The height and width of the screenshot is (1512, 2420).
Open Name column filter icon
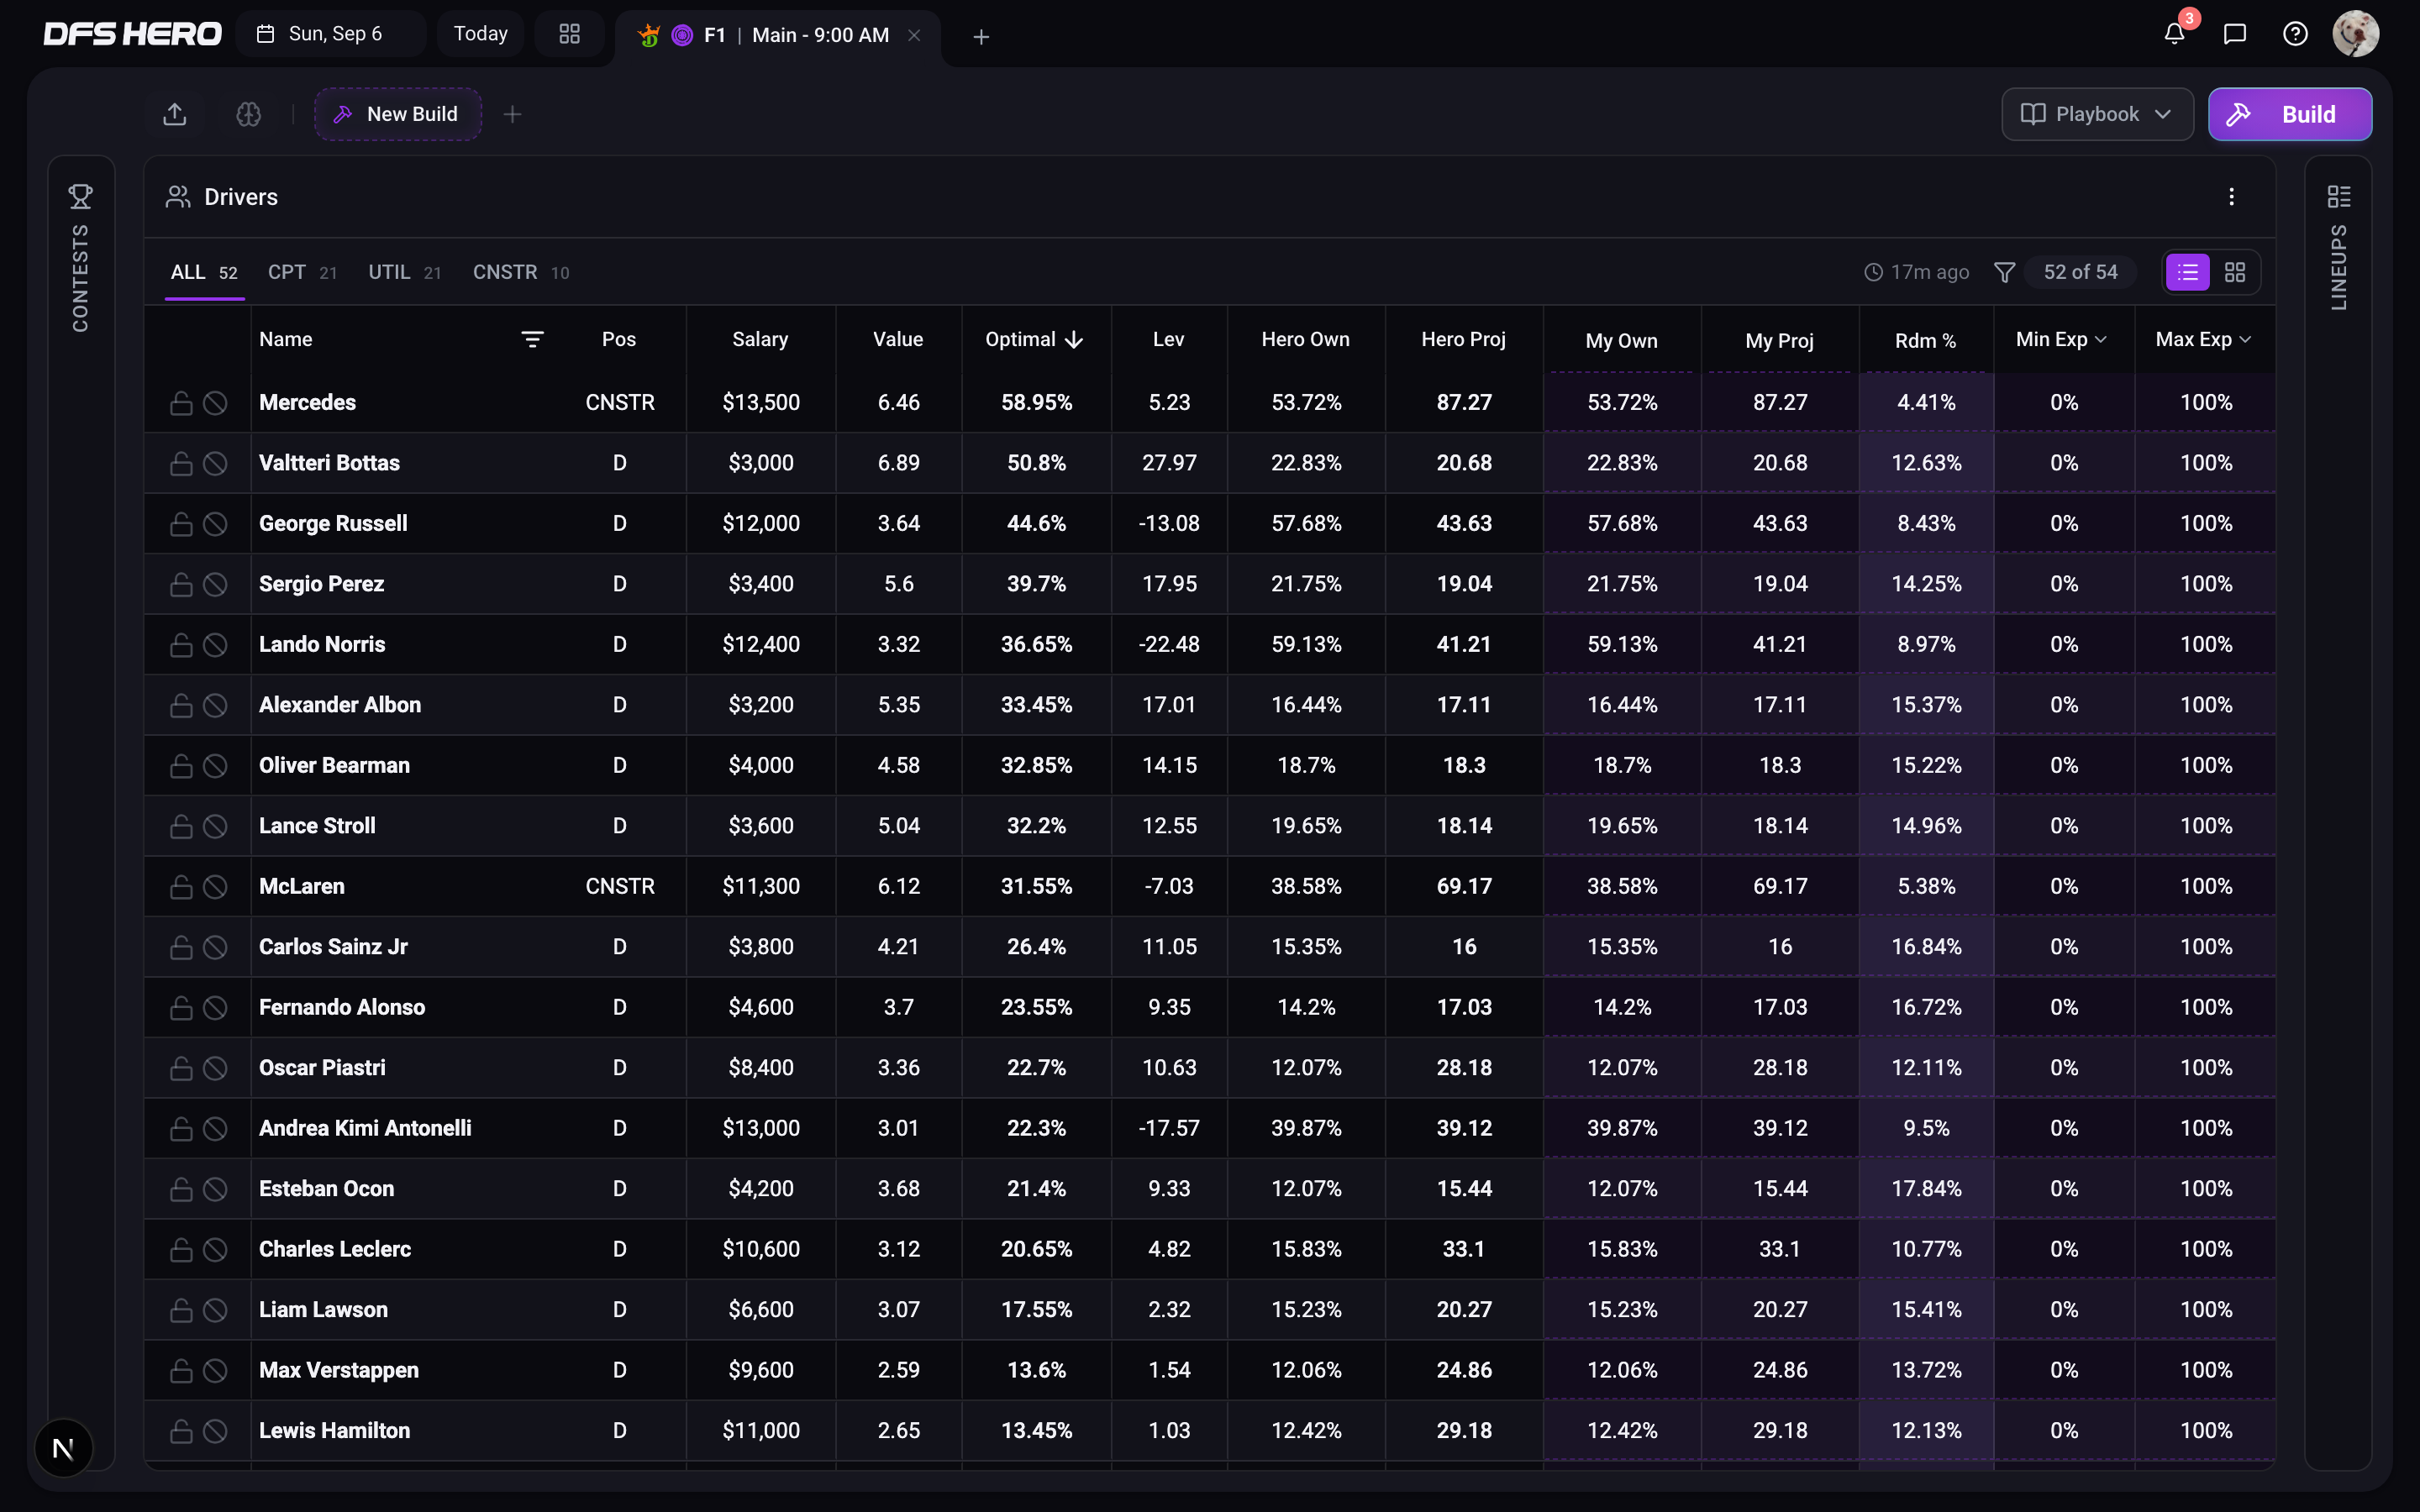coord(532,340)
